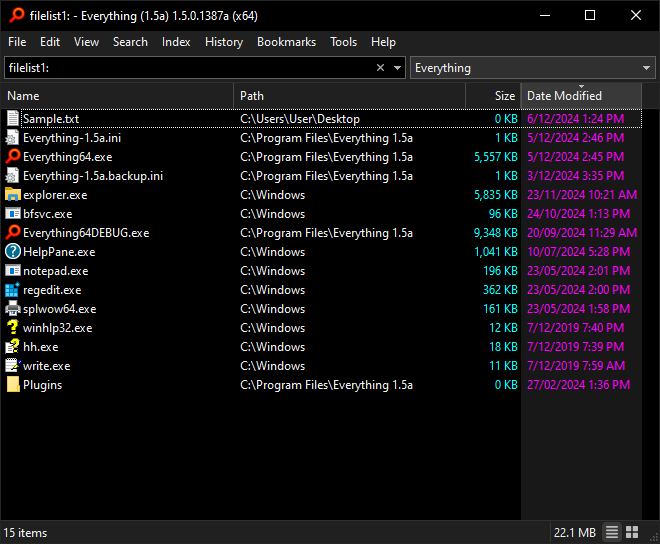Click the notepad.exe file icon
Screen dimensions: 660x544
tap(13, 271)
